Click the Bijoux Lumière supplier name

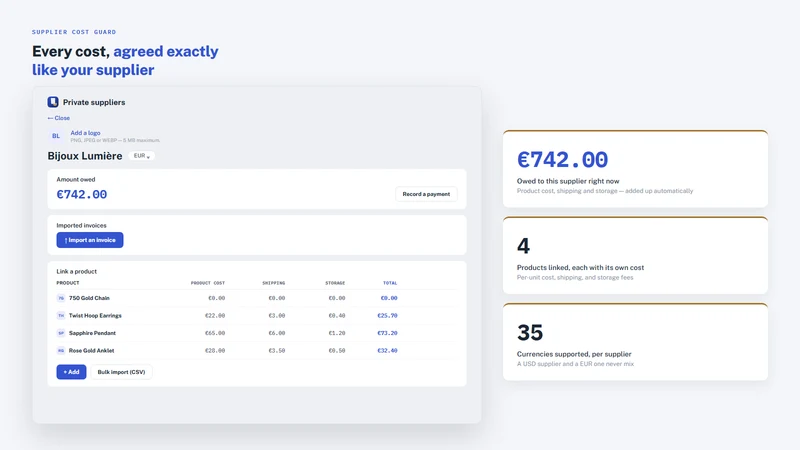pos(85,156)
